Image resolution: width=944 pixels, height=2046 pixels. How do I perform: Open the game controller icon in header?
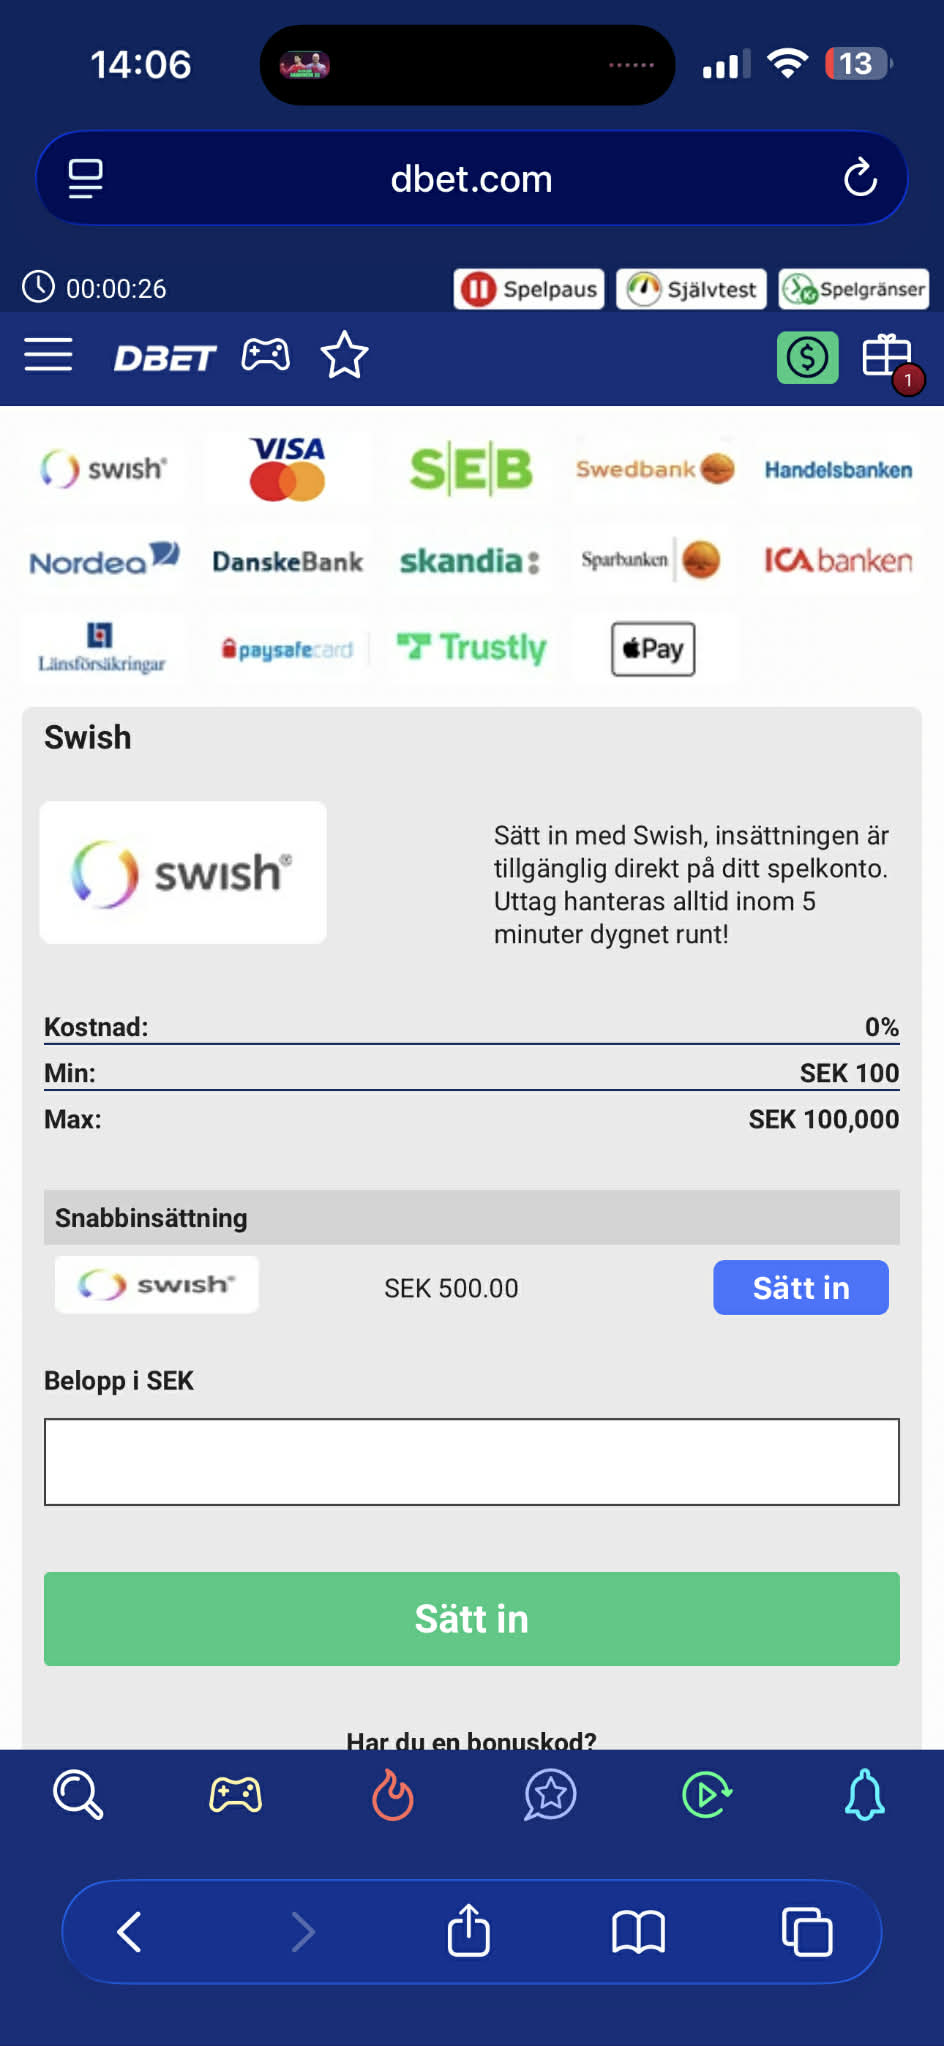point(266,355)
